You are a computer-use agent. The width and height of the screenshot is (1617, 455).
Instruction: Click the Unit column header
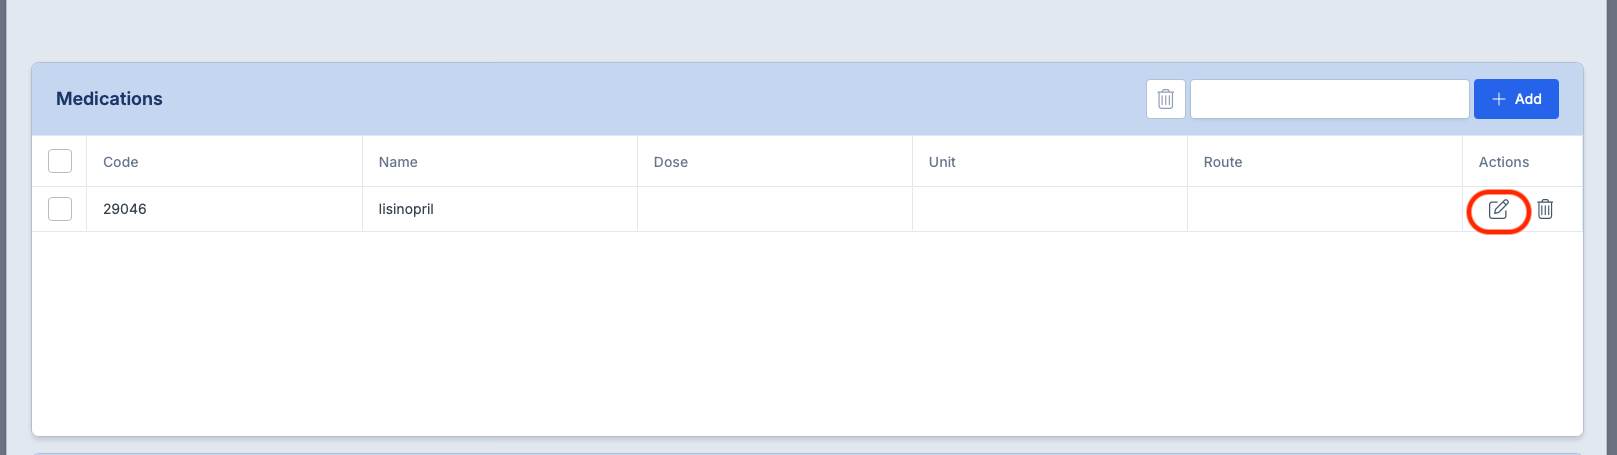(942, 162)
